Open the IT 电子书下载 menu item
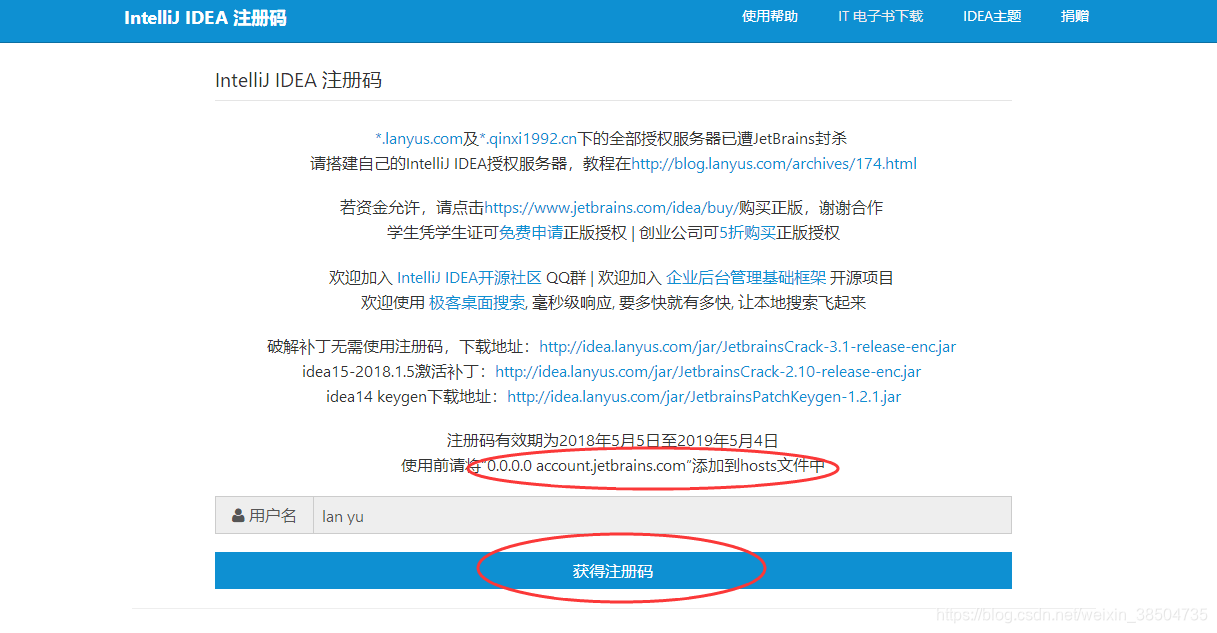 [x=880, y=16]
